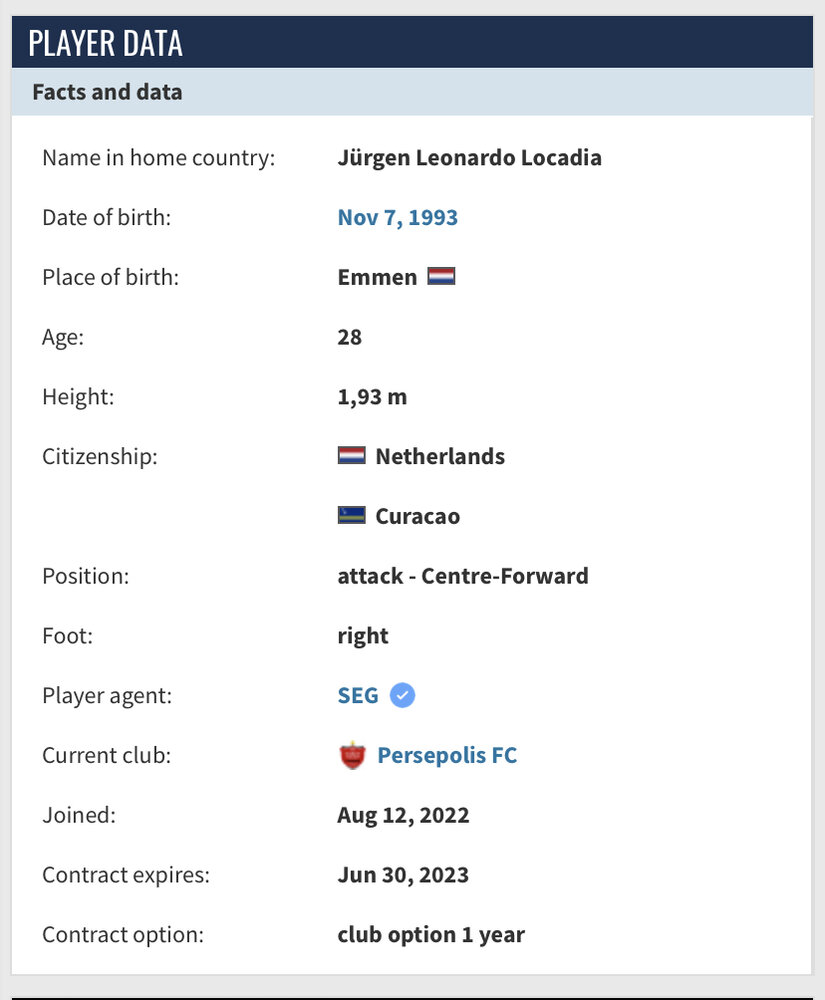Click the PLAYER DATA header bar
This screenshot has height=1000, width=825.
[x=412, y=43]
